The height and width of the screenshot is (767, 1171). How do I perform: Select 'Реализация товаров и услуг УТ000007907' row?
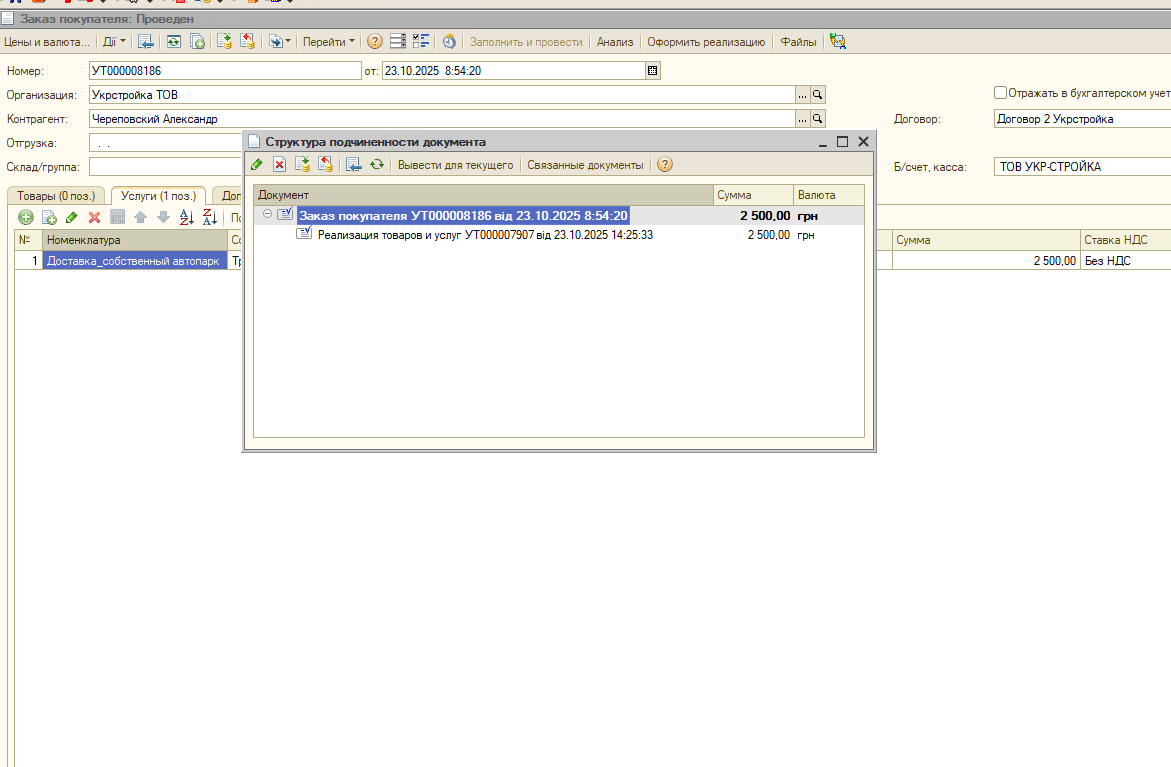coord(559,235)
